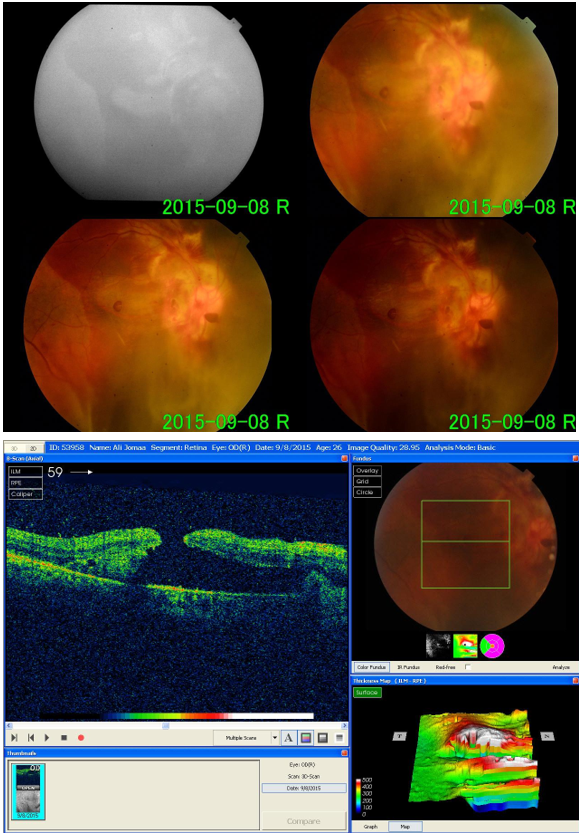Open the Multiple Scans dropdown arrow
The image size is (579, 834).
274,738
